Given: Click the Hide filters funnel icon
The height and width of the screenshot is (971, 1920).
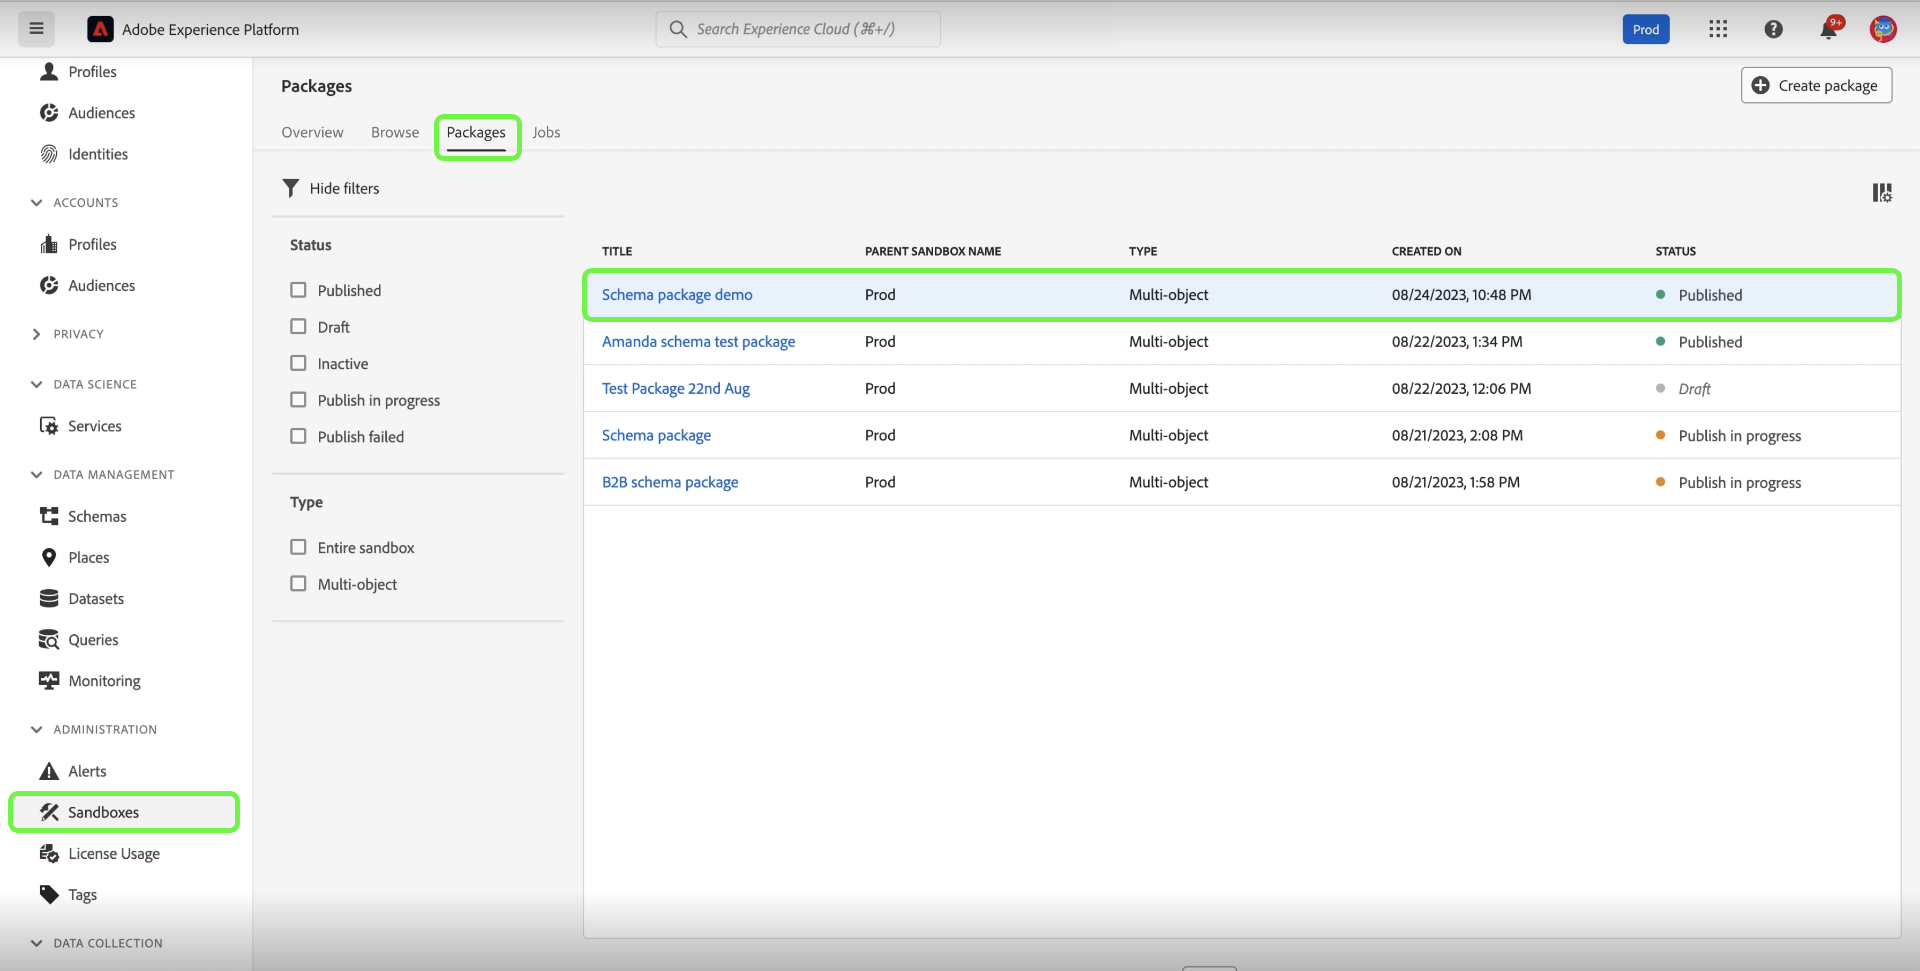Looking at the screenshot, I should coord(291,188).
